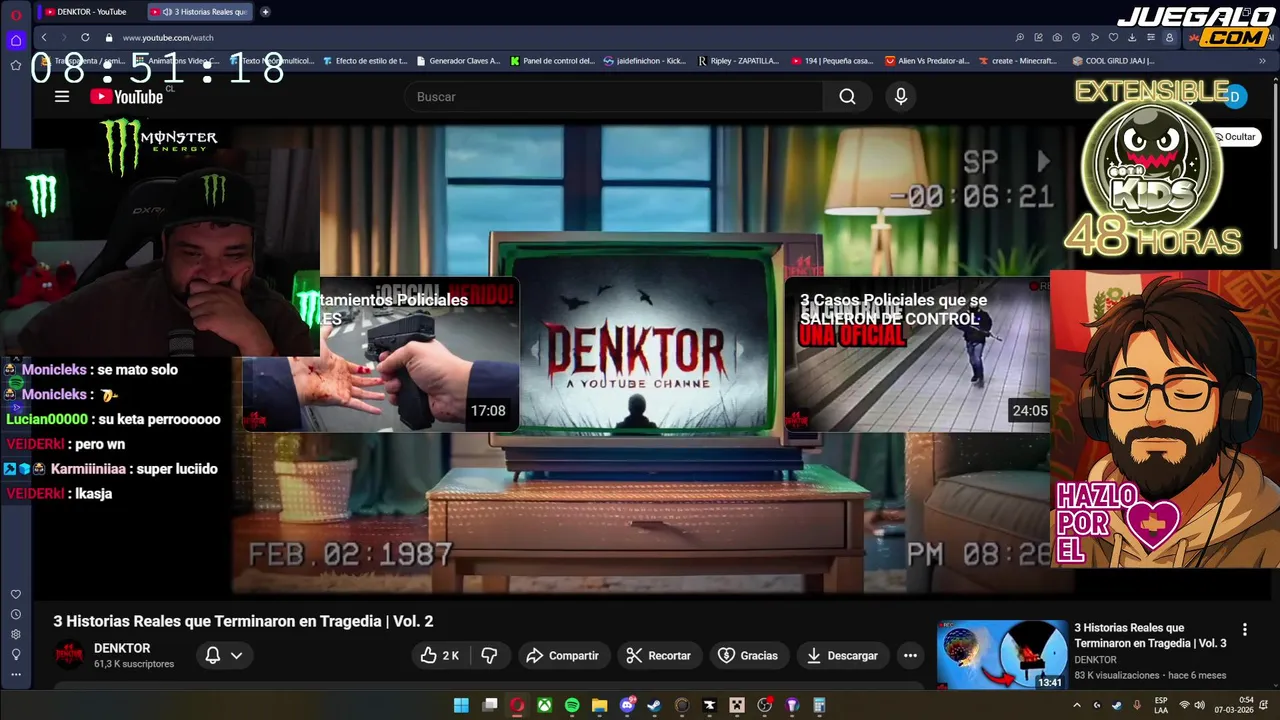Mute the audio of the 3 Historias tab

[167, 12]
